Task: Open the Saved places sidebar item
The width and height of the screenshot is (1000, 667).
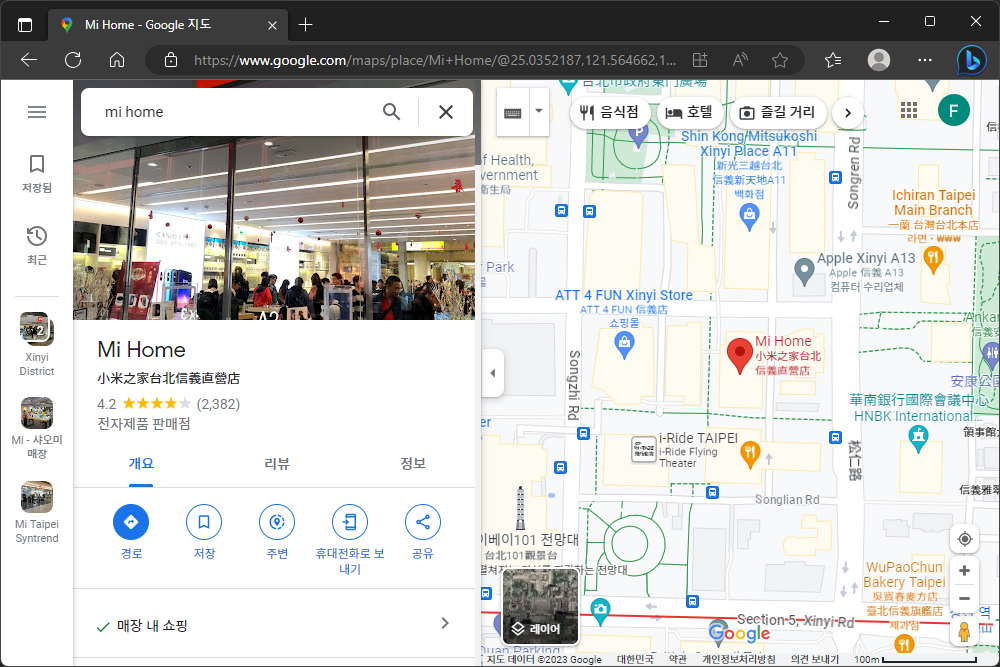Action: (x=37, y=173)
